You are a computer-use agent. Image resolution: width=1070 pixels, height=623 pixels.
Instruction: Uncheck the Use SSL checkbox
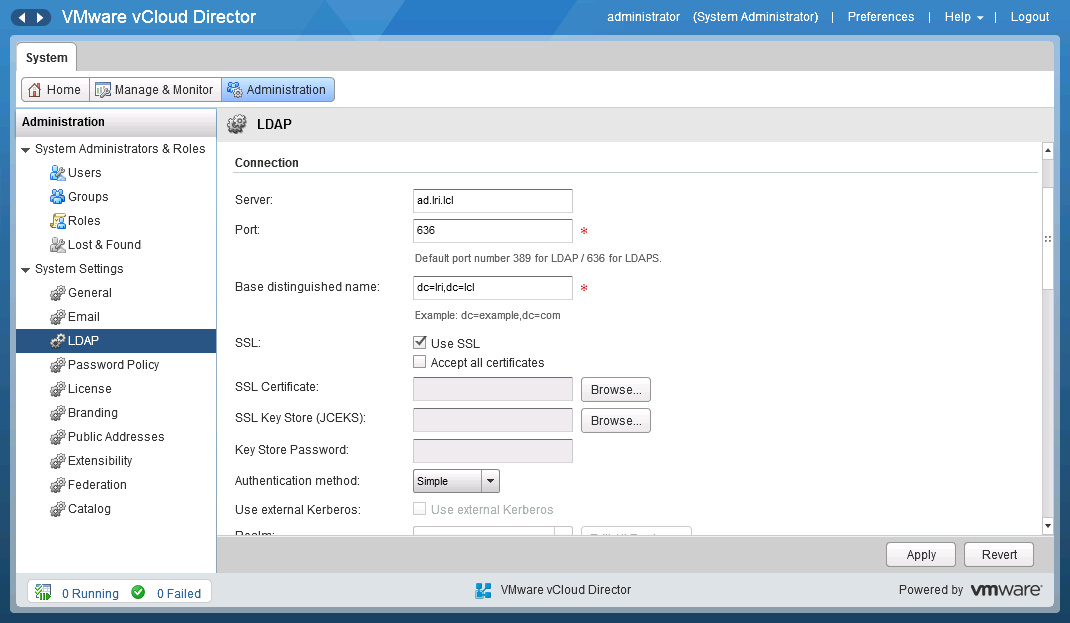pos(420,343)
